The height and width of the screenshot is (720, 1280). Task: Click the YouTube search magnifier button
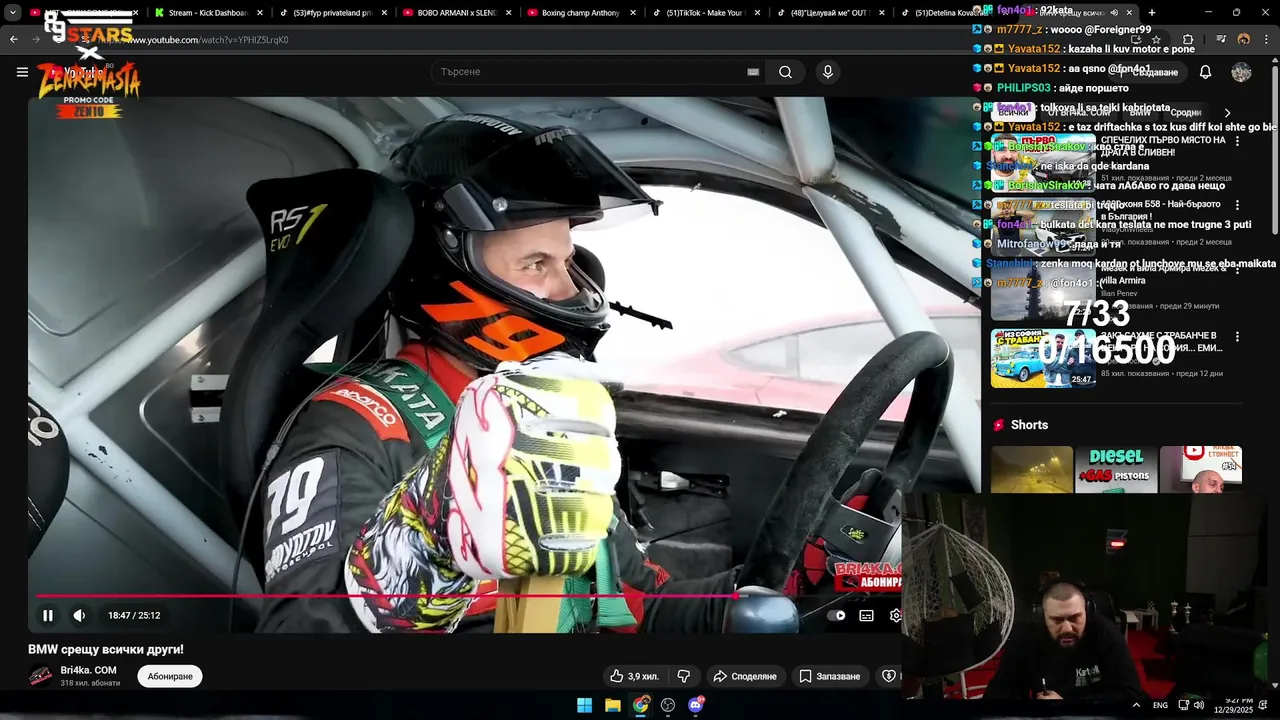coord(786,72)
